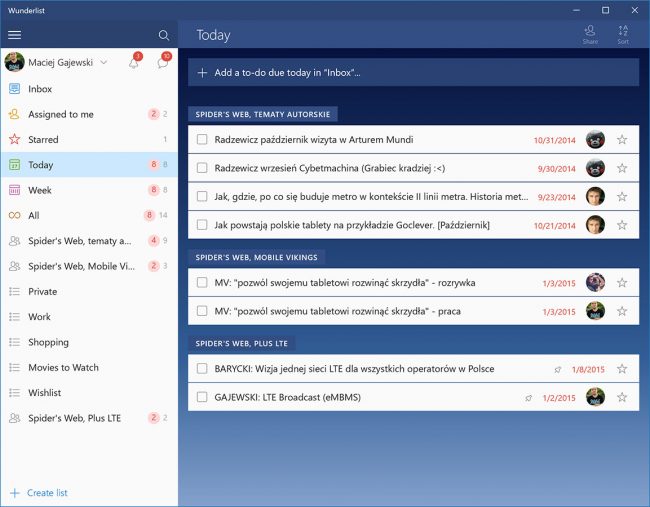This screenshot has height=507, width=650.
Task: Check off Jak, gdzie, po co metro task
Action: point(202,196)
